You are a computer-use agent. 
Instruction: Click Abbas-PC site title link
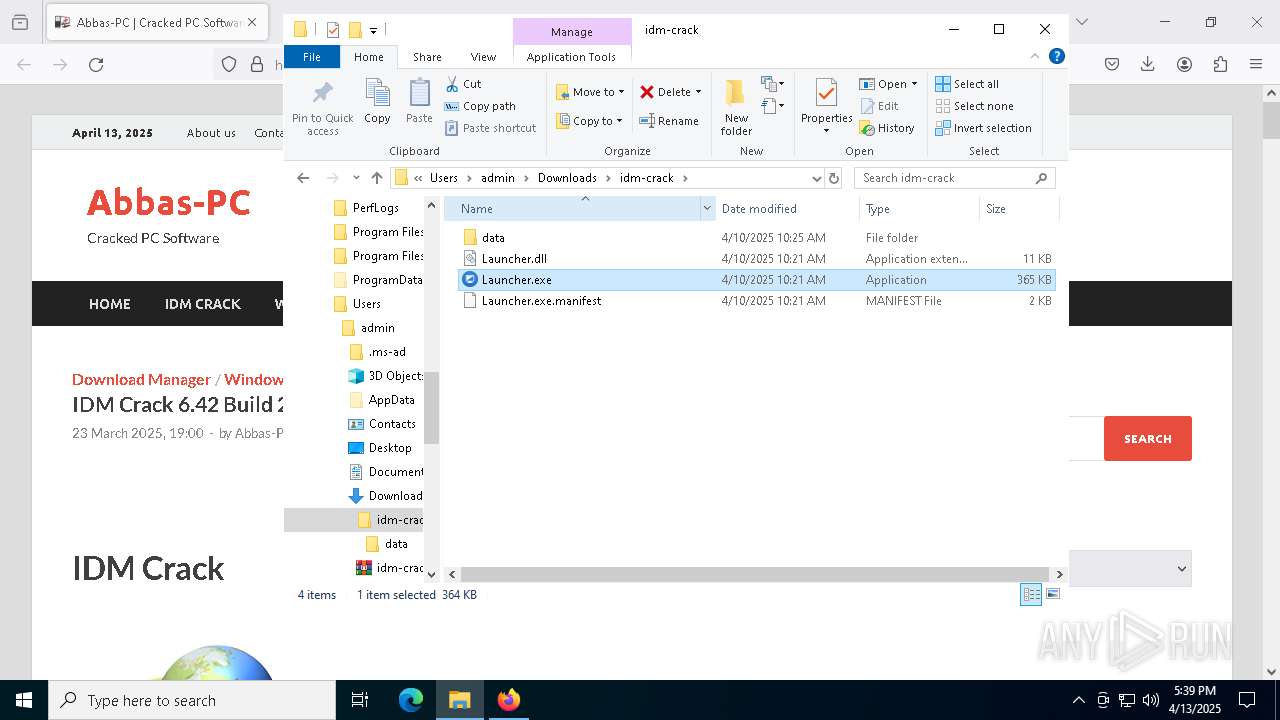pyautogui.click(x=169, y=202)
